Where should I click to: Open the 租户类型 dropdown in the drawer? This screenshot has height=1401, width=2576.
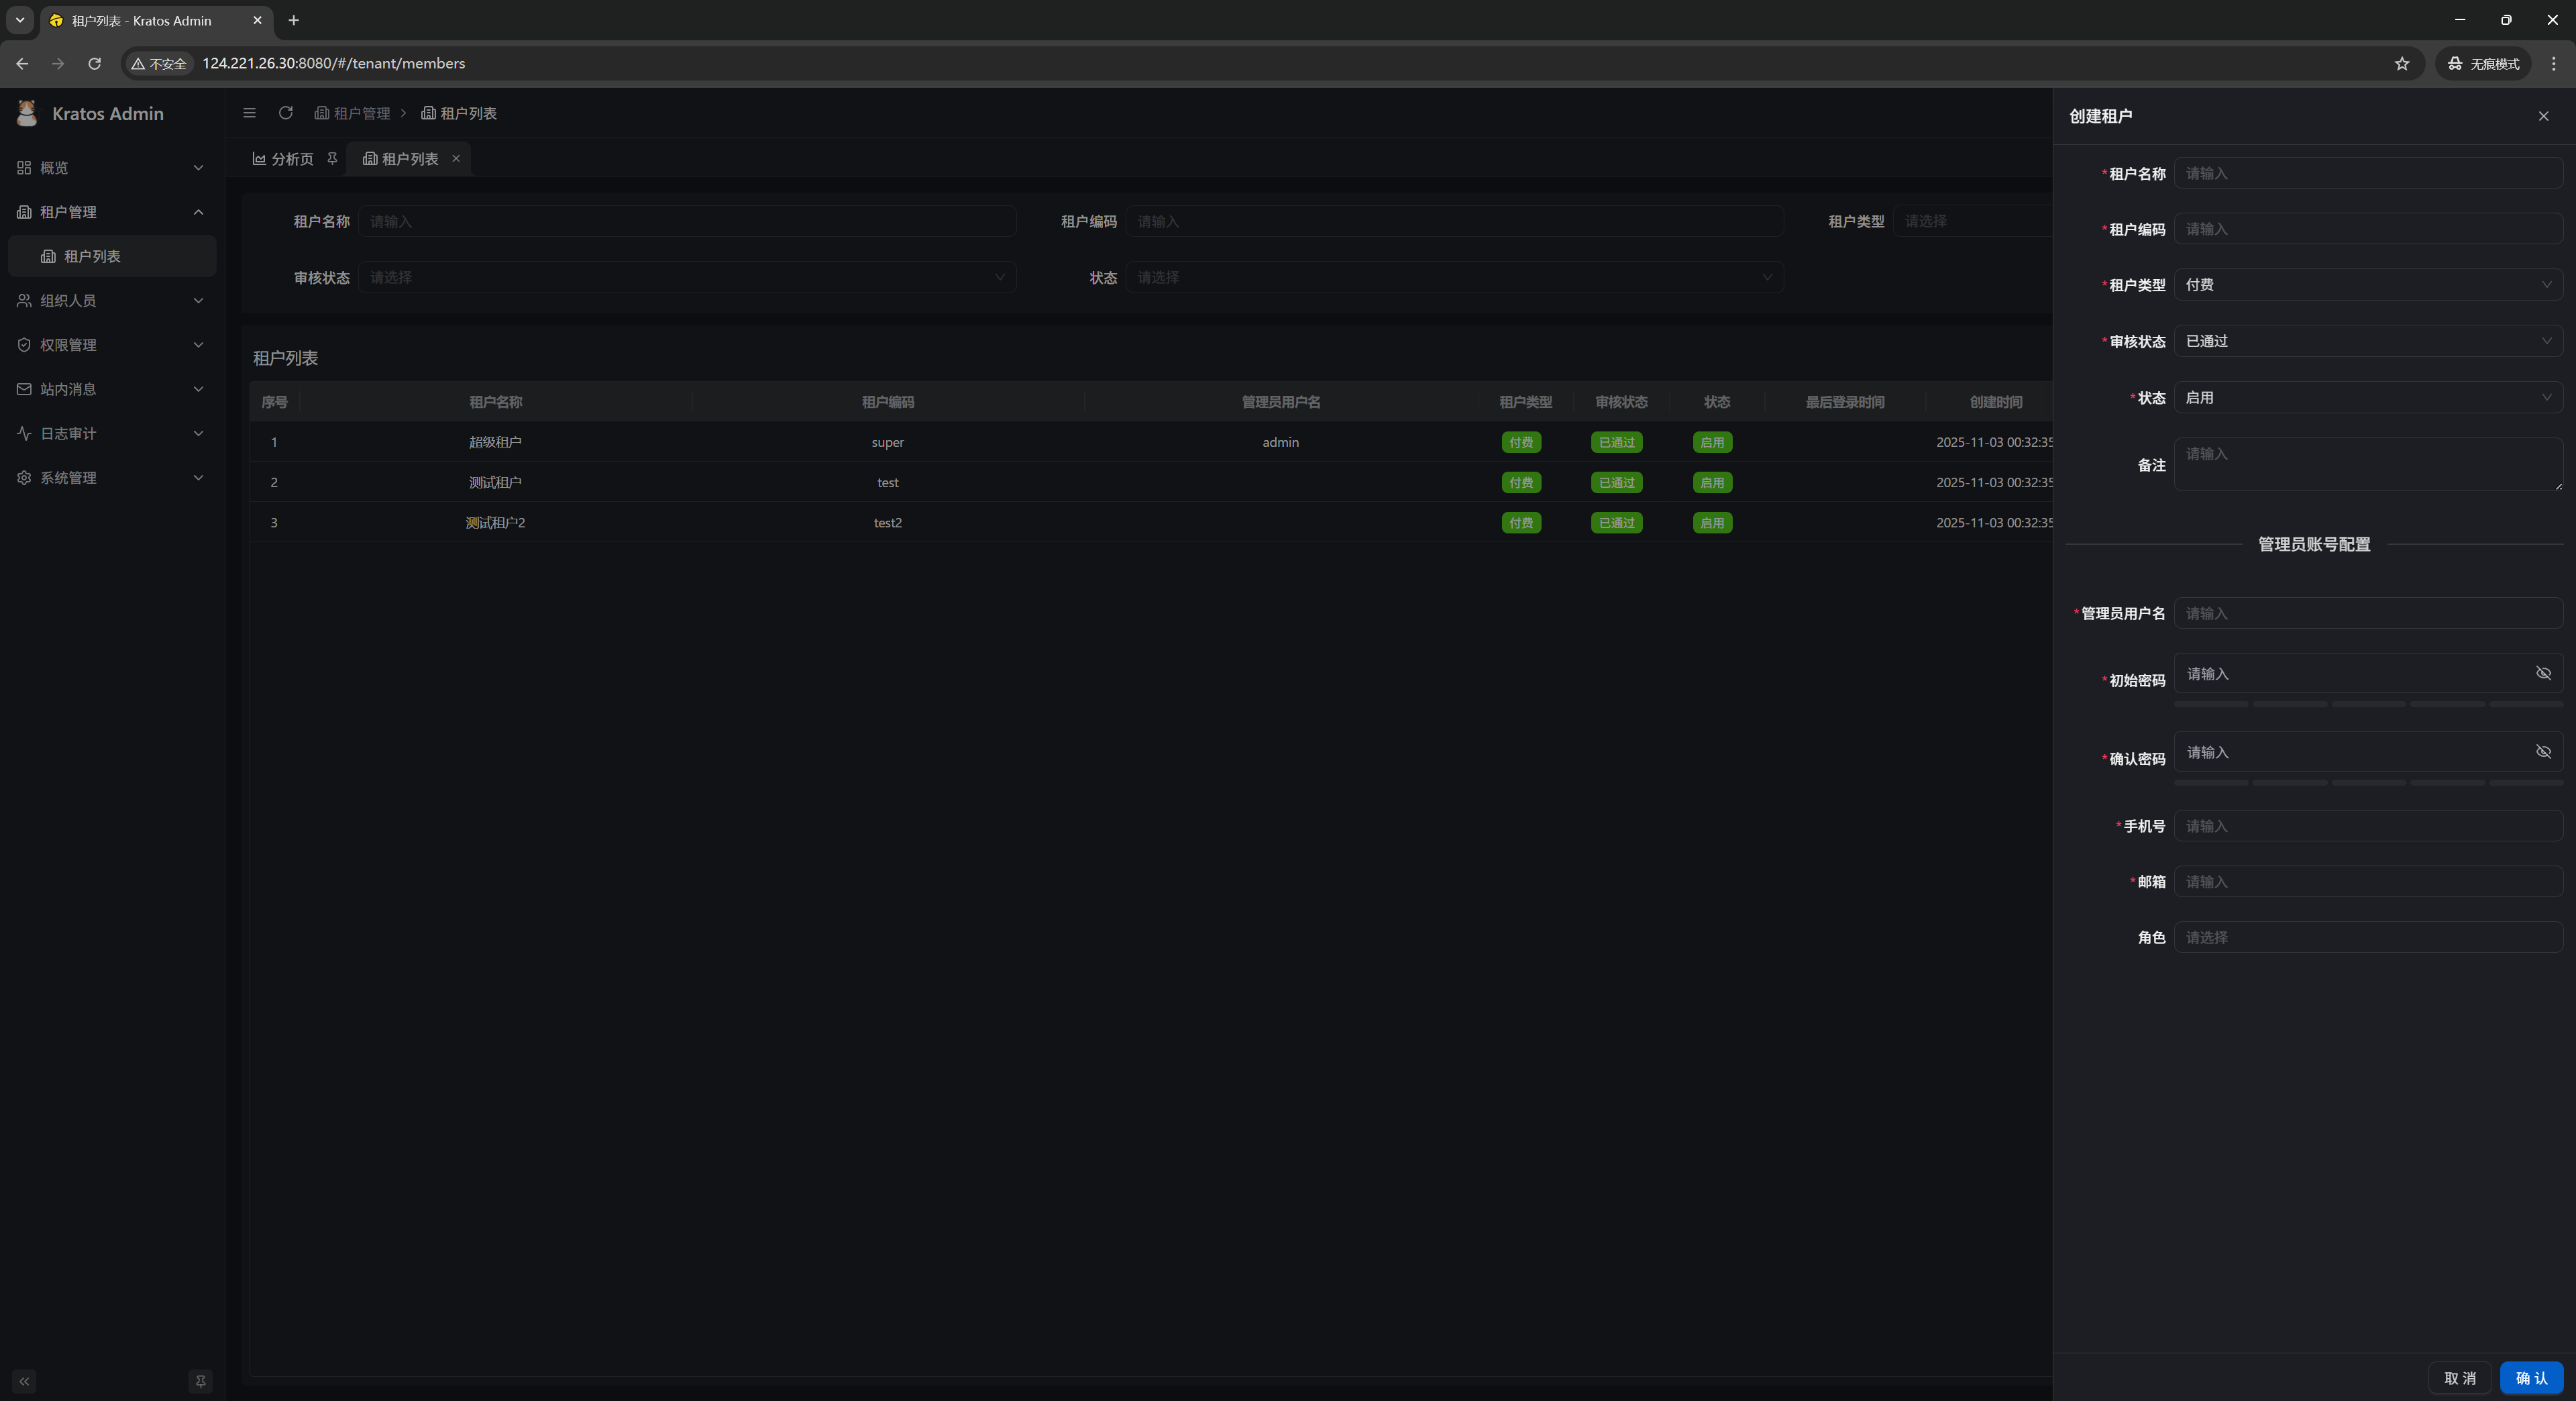2366,285
